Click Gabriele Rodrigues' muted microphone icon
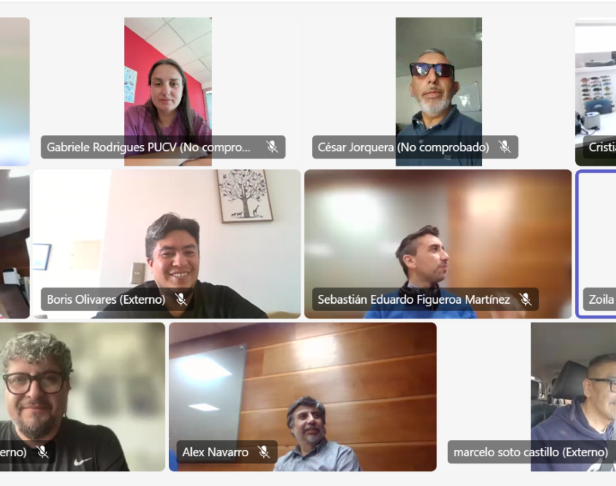Screen dimensions: 616x486 272,147
